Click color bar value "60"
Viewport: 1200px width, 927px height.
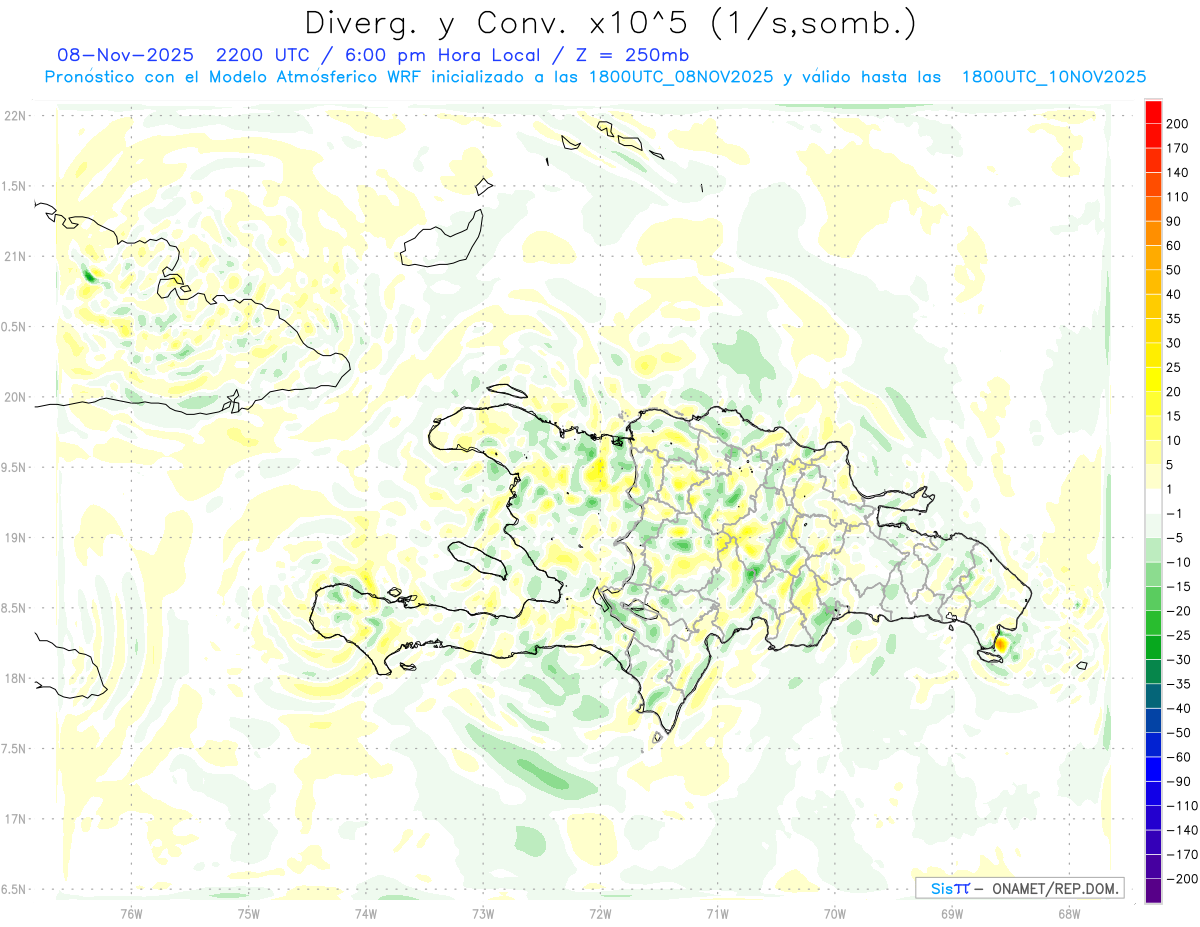pyautogui.click(x=1174, y=246)
